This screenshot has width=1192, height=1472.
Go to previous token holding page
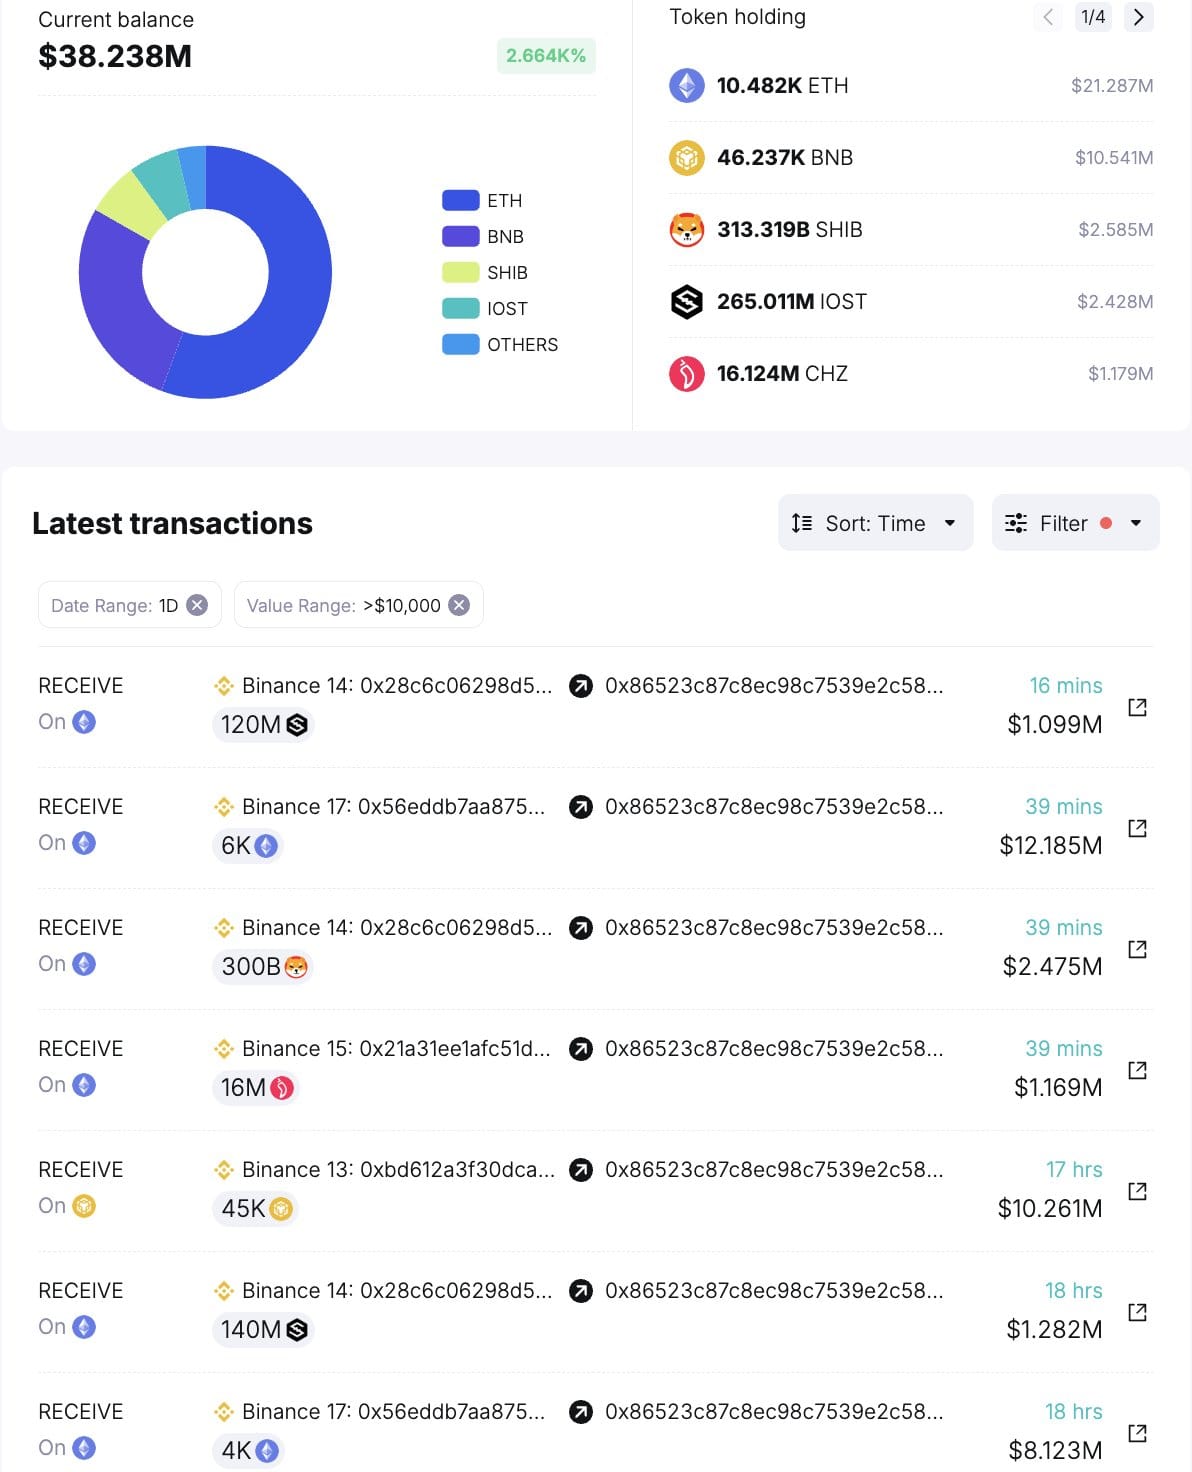pos(1048,17)
